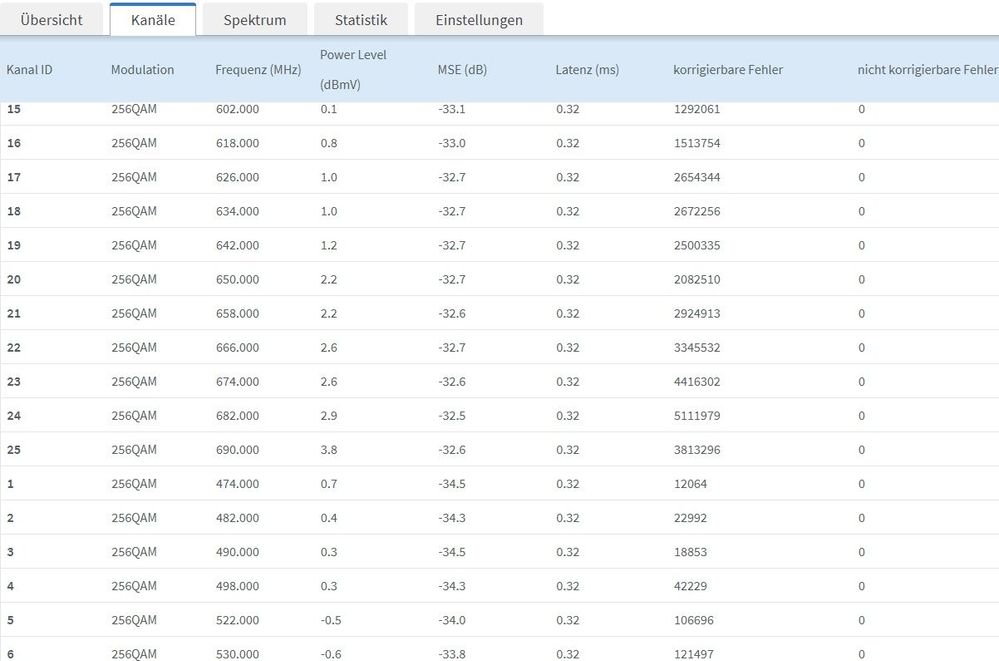Viewport: 999px width, 661px height.
Task: Click frequency value 690.000
Action: 237,450
